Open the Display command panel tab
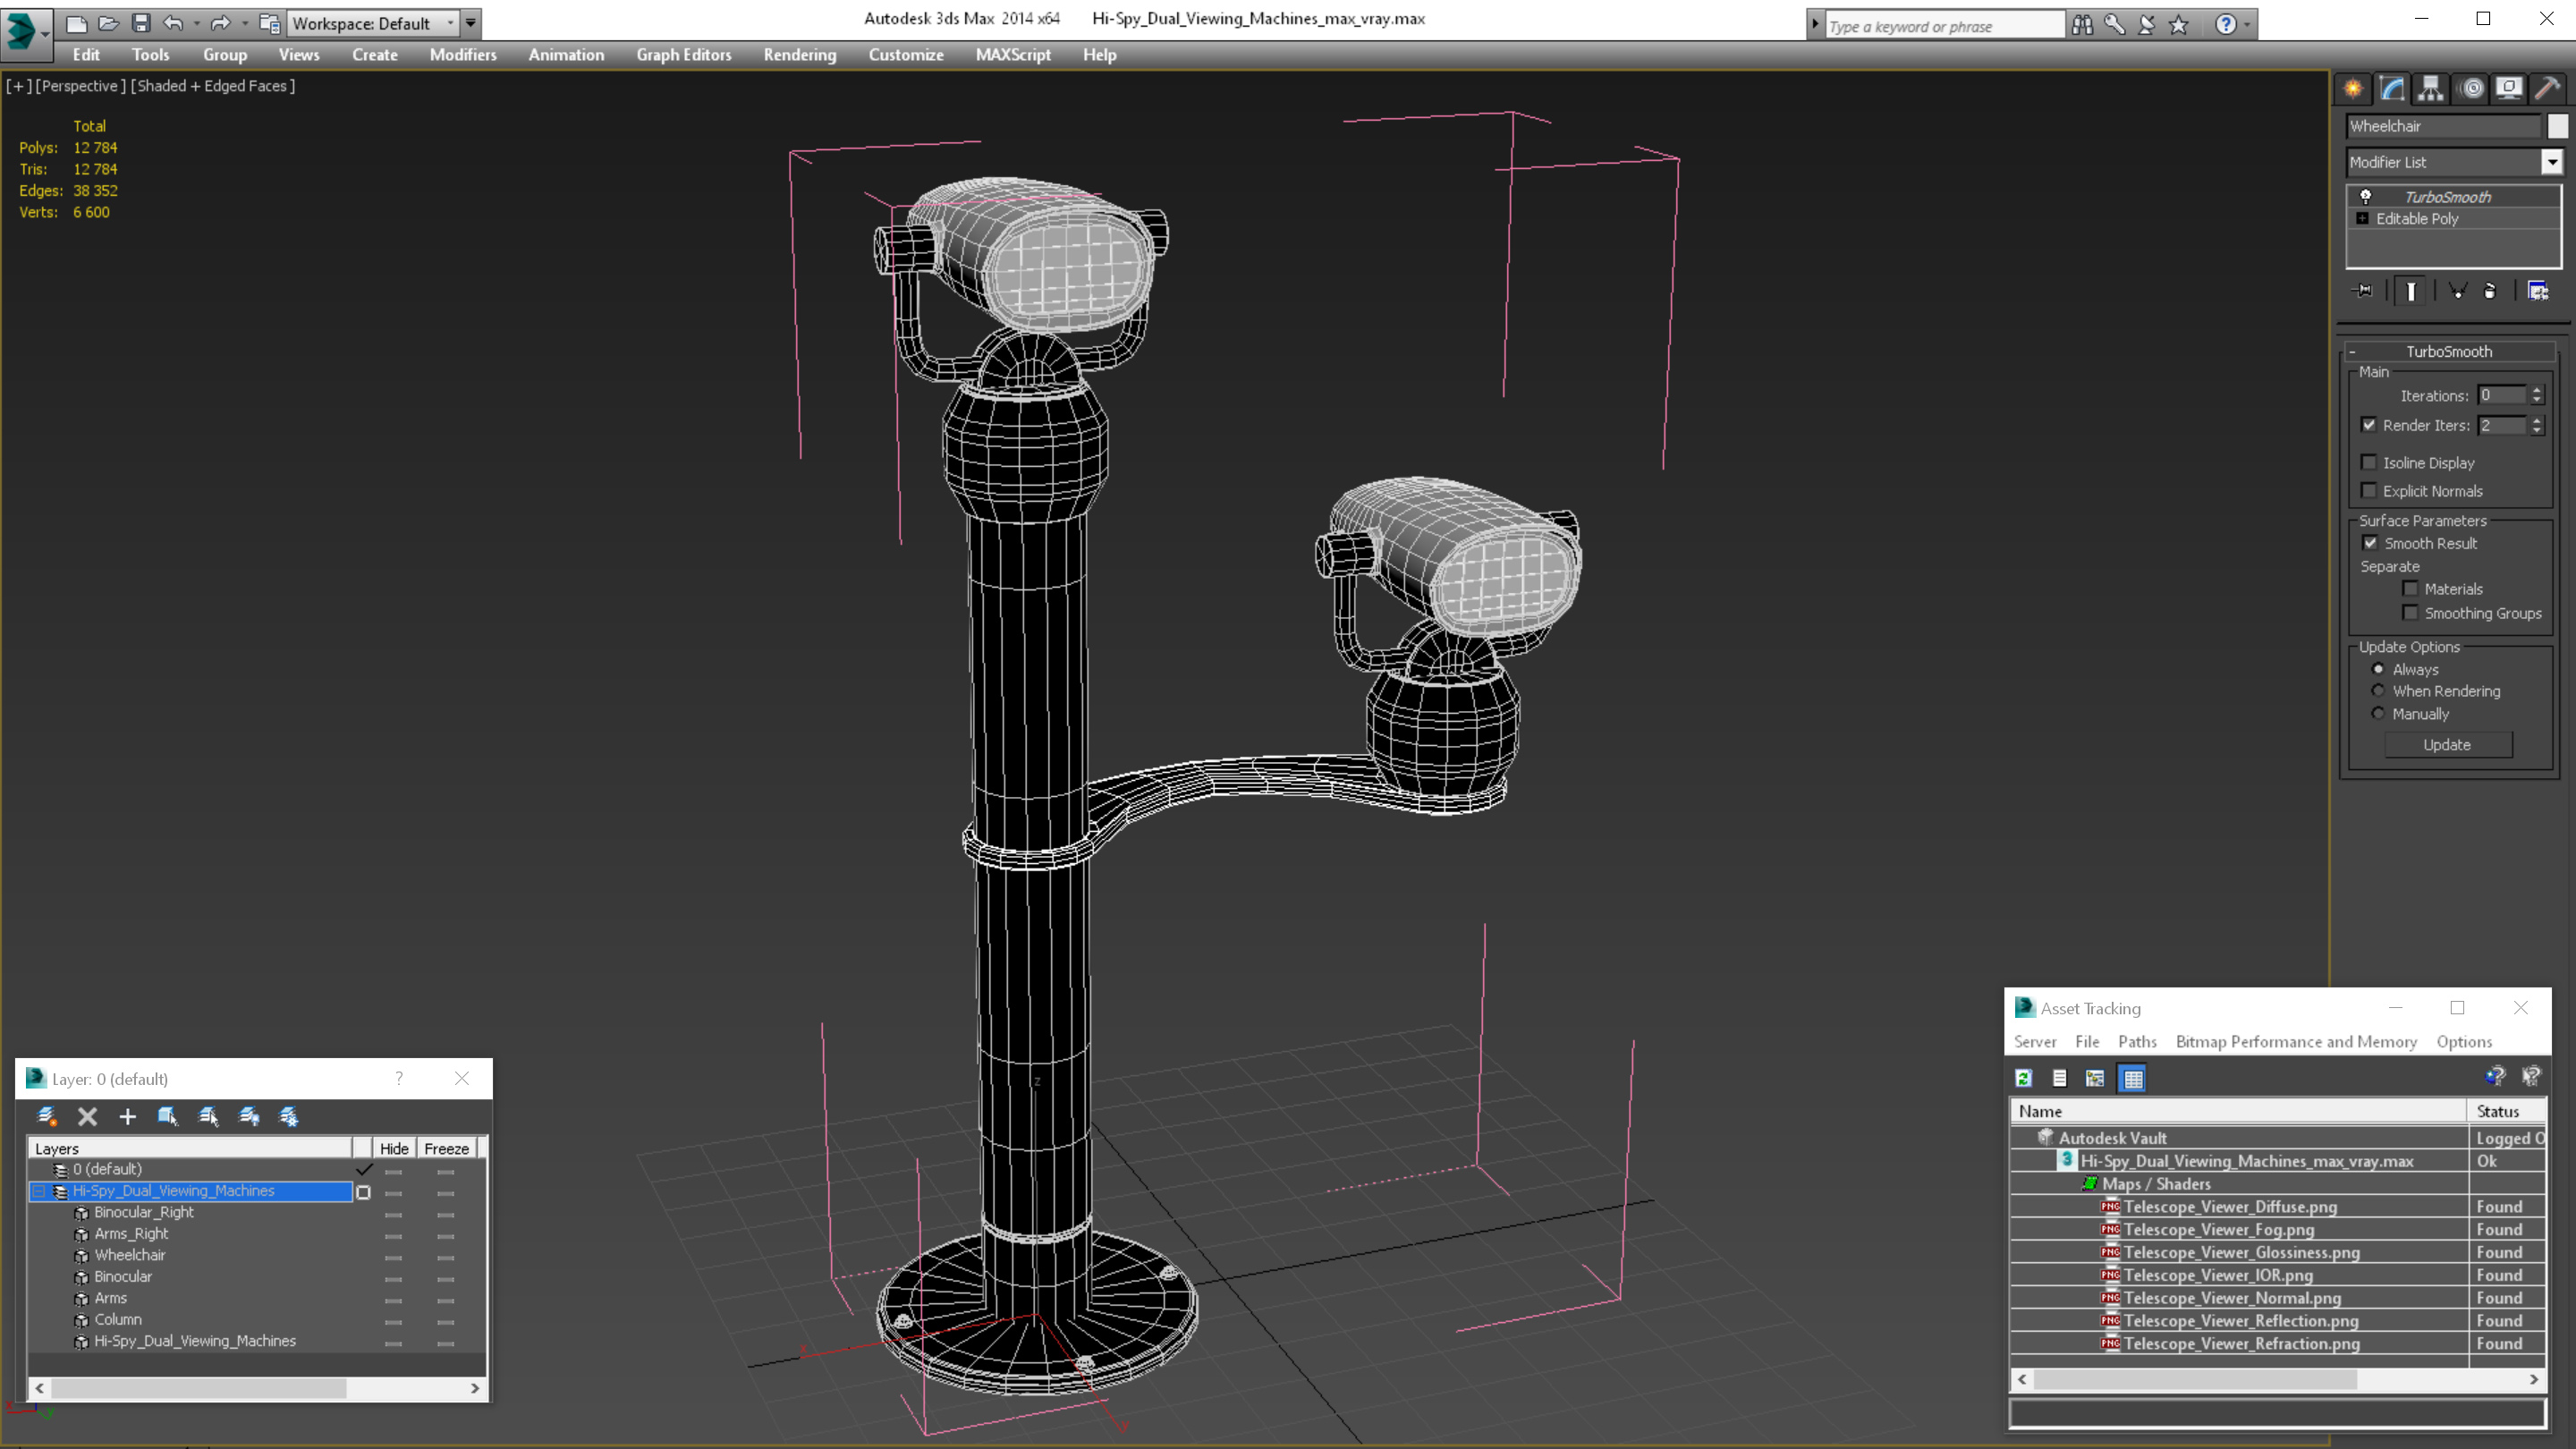The width and height of the screenshot is (2576, 1449). tap(2509, 89)
